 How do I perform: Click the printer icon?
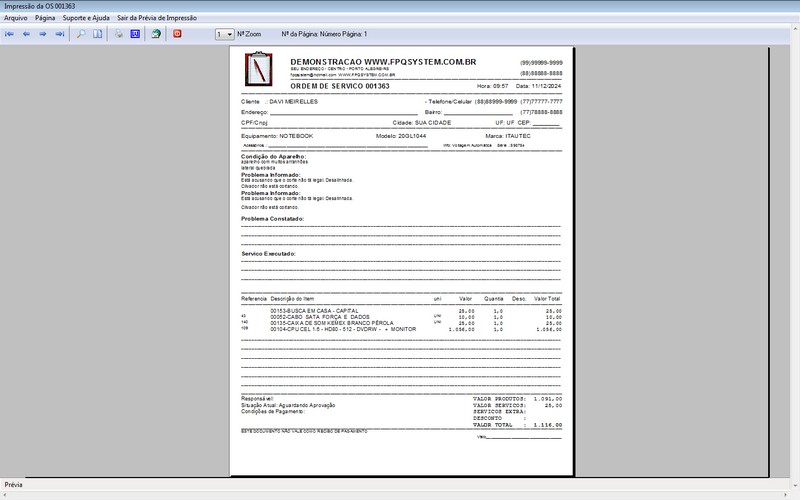(118, 34)
